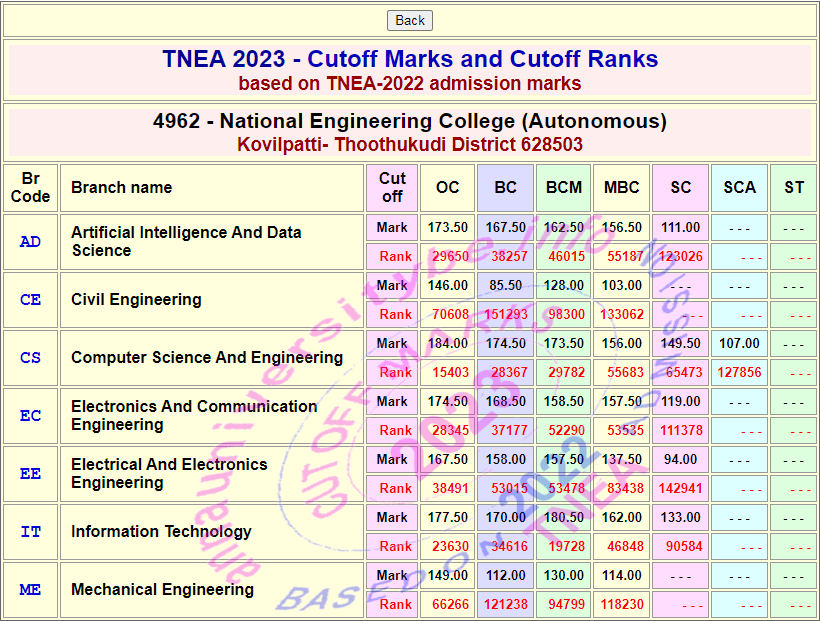
Task: Click the National Engineering College heading
Action: click(x=410, y=121)
